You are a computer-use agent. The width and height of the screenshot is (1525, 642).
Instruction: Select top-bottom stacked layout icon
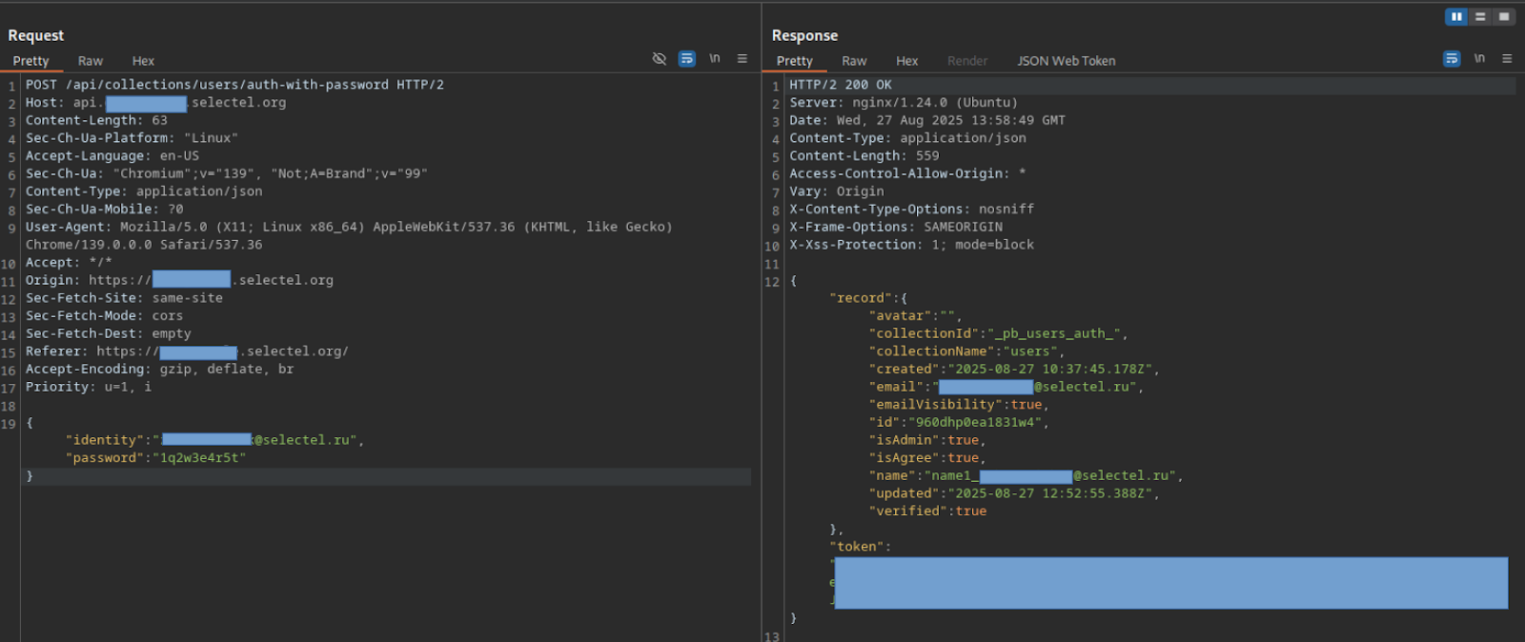click(1480, 17)
